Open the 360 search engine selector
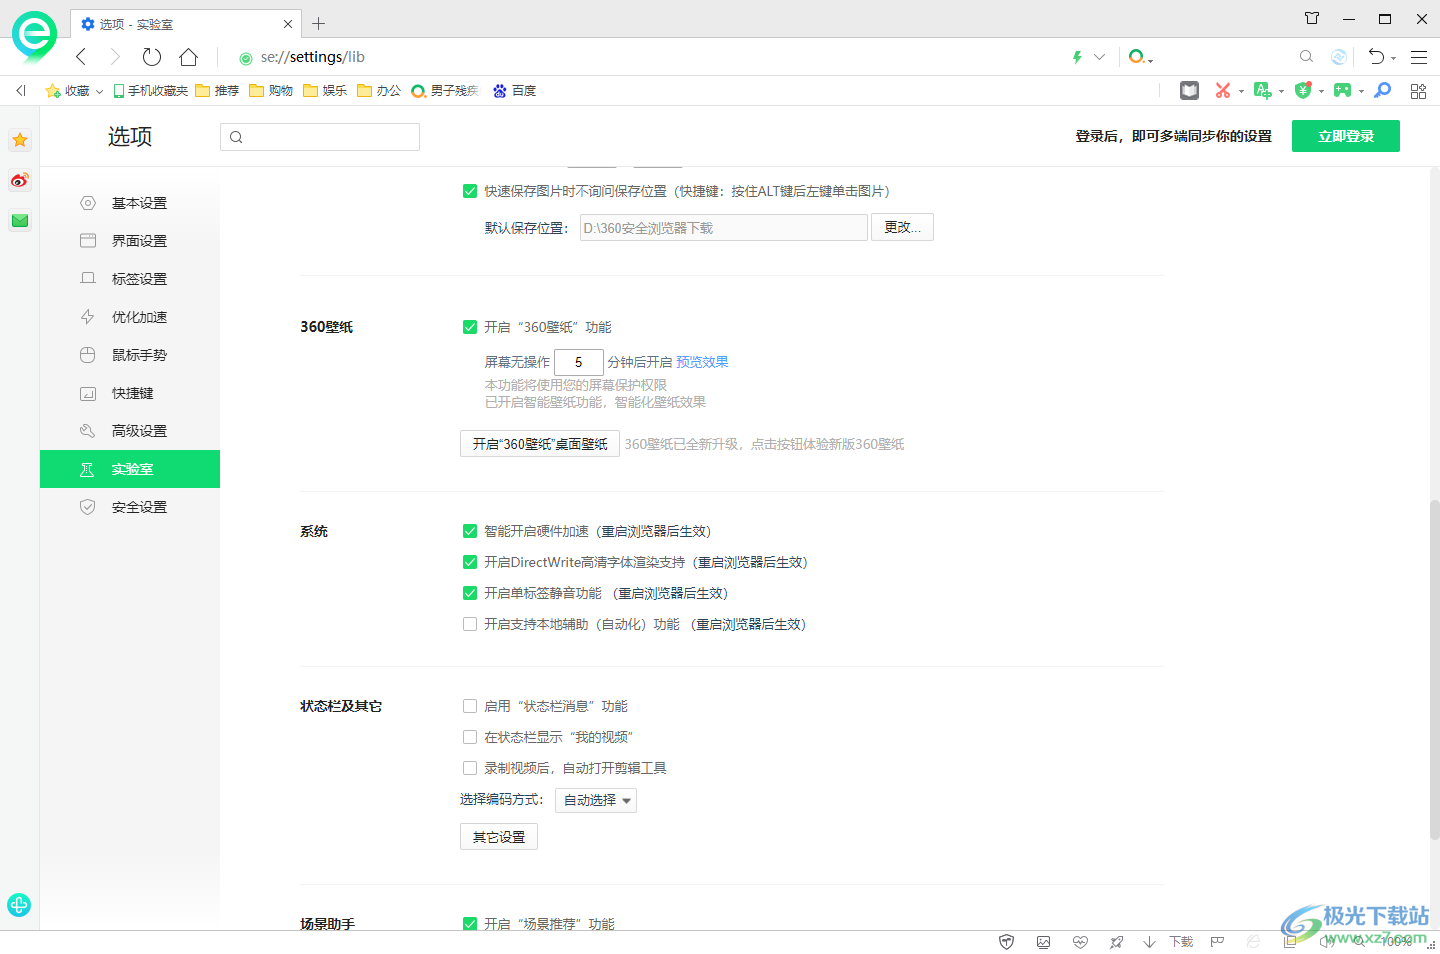 (x=1140, y=57)
